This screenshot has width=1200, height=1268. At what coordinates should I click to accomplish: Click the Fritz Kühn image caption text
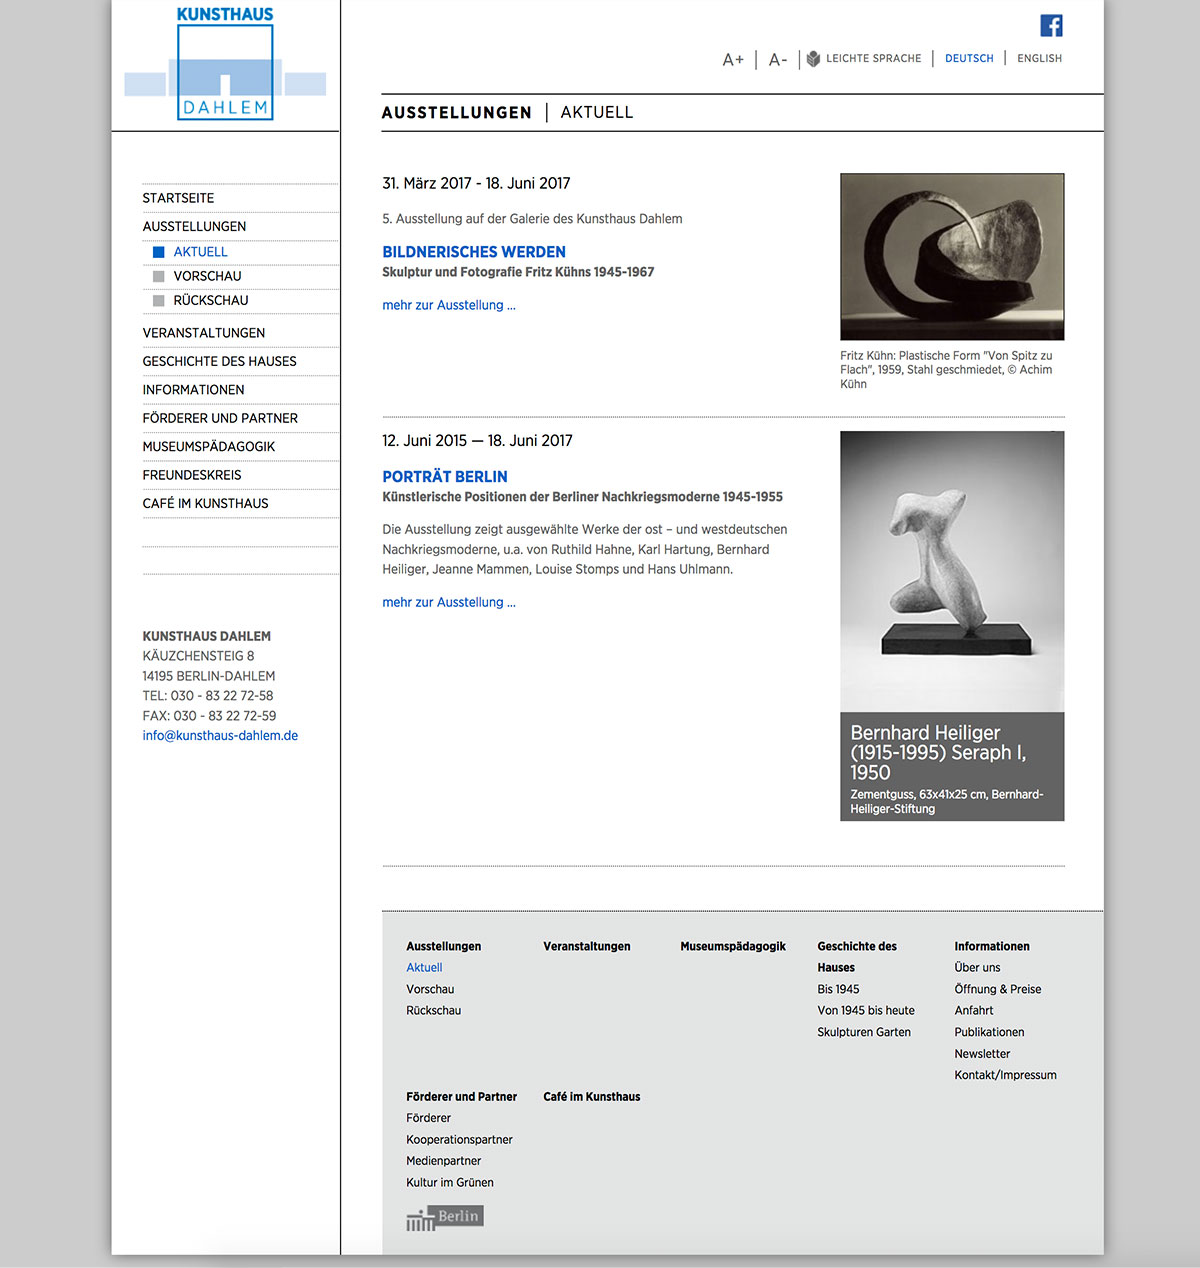tap(946, 370)
